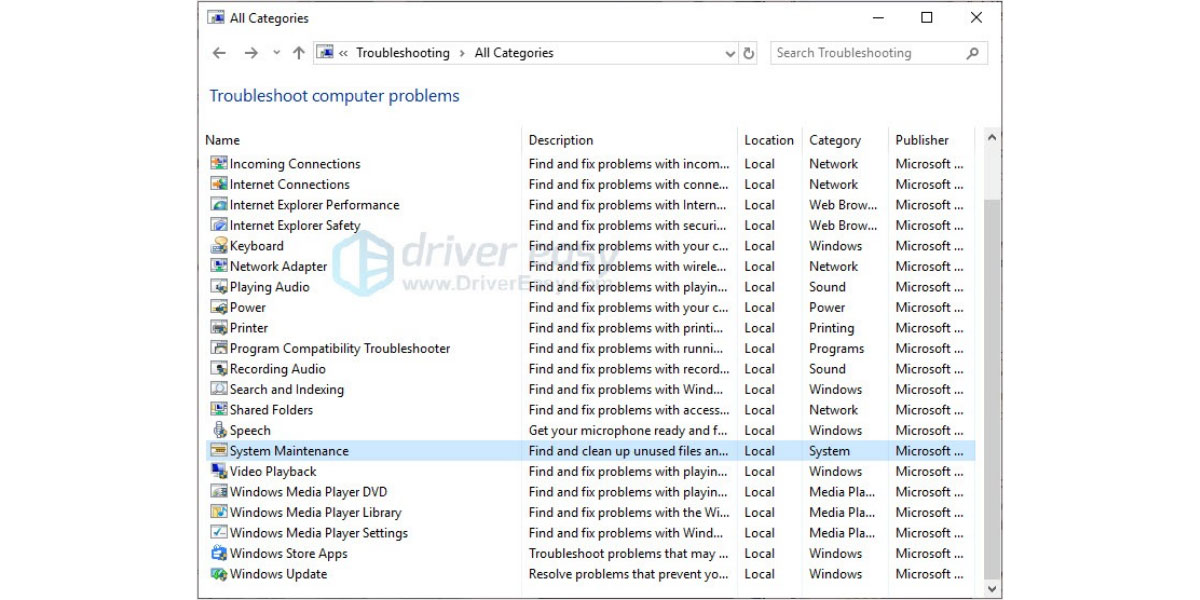Click the Internet Explorer Safety icon
This screenshot has height=600, width=1200.
point(219,225)
